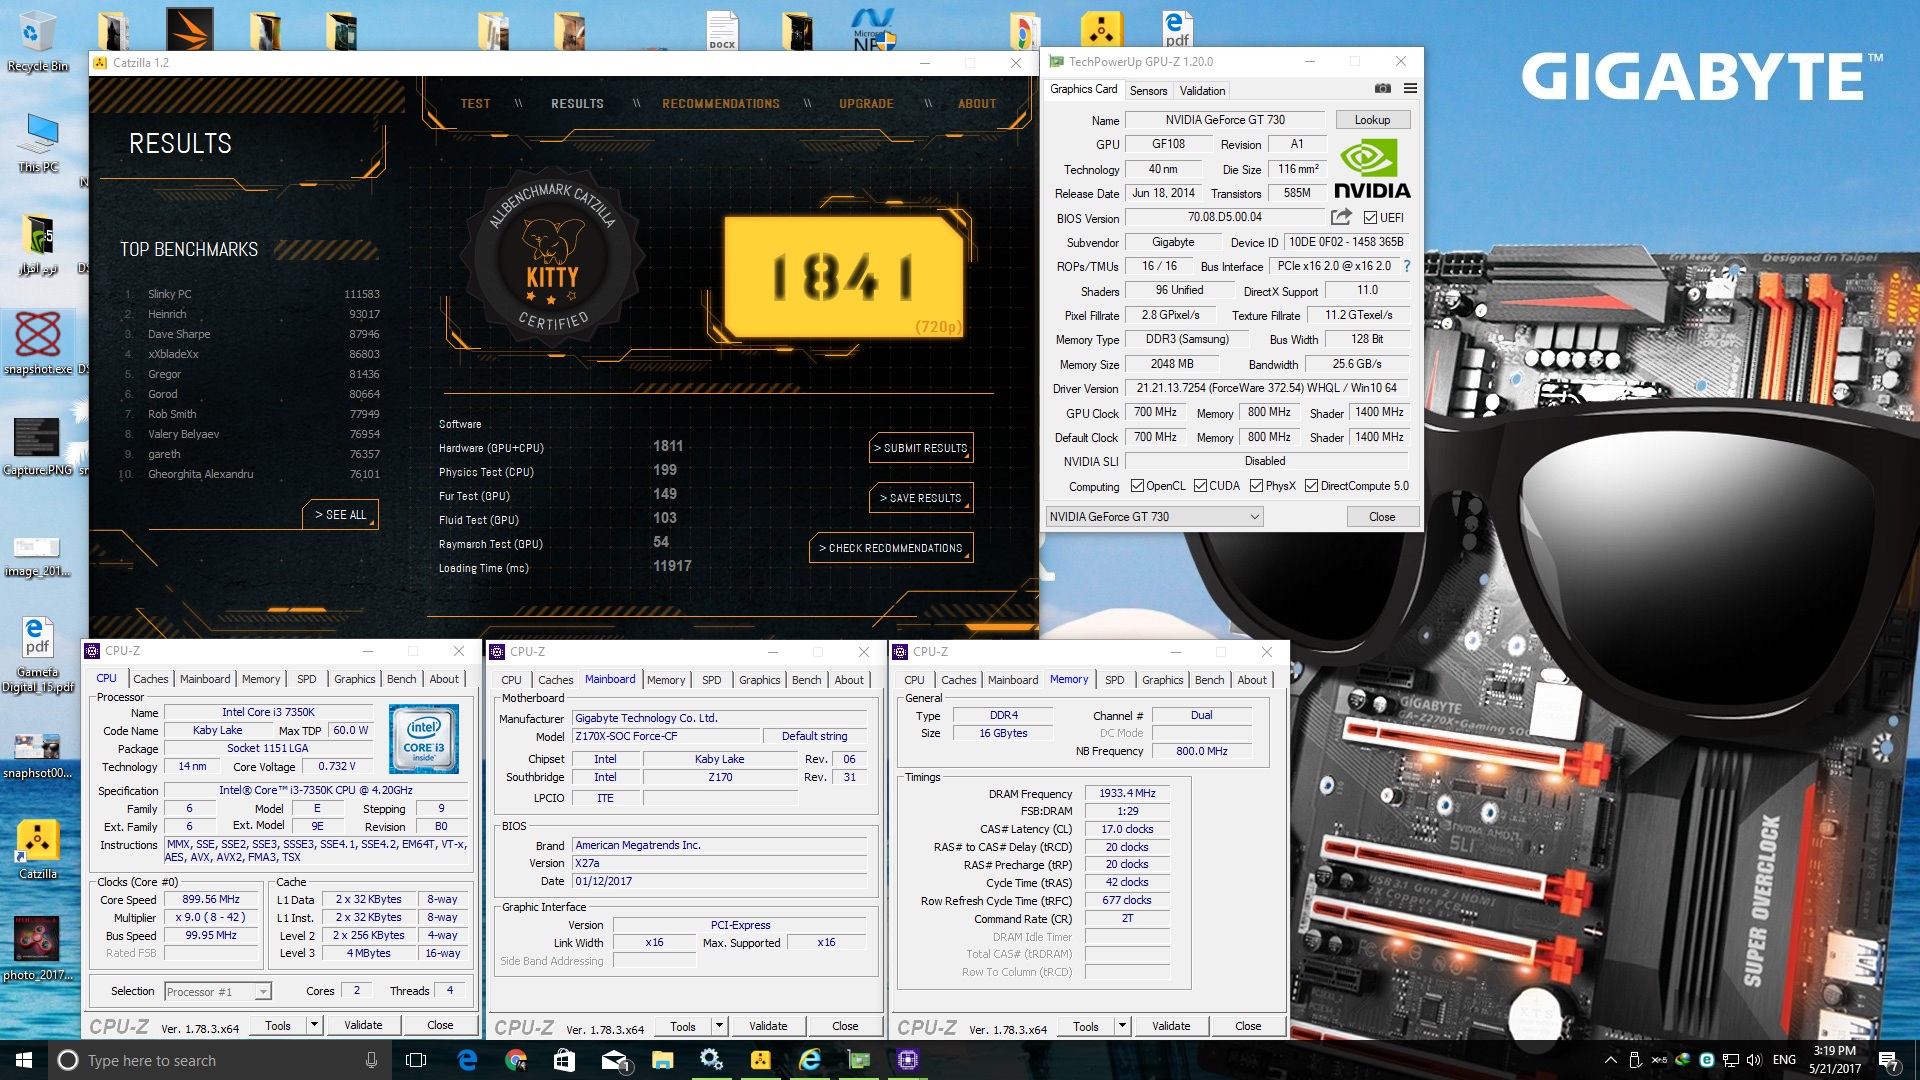
Task: Open the snapshot.exe desktop icon
Action: coord(38,343)
